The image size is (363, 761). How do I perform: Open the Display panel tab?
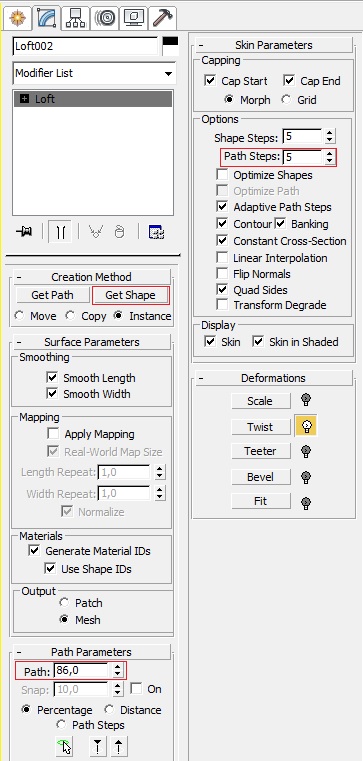(x=133, y=17)
